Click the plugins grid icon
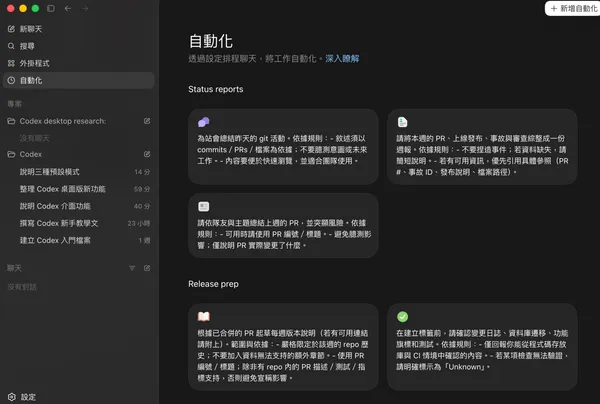600x404 pixels. 11,64
